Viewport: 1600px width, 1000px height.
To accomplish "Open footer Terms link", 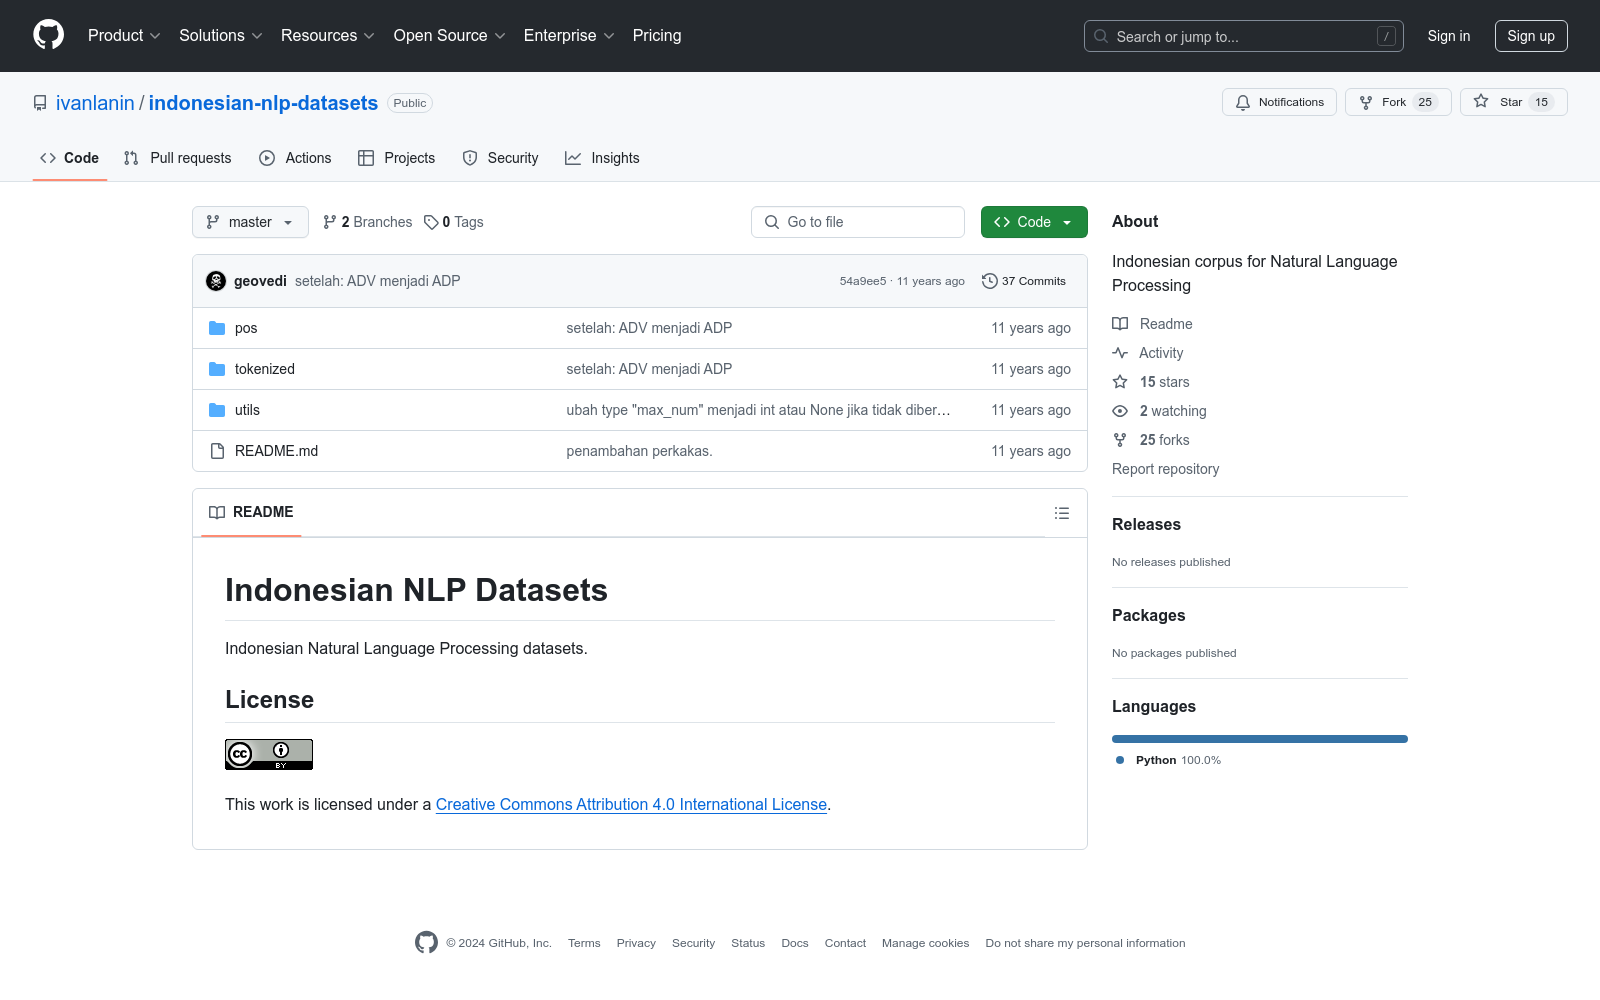I will pos(584,943).
